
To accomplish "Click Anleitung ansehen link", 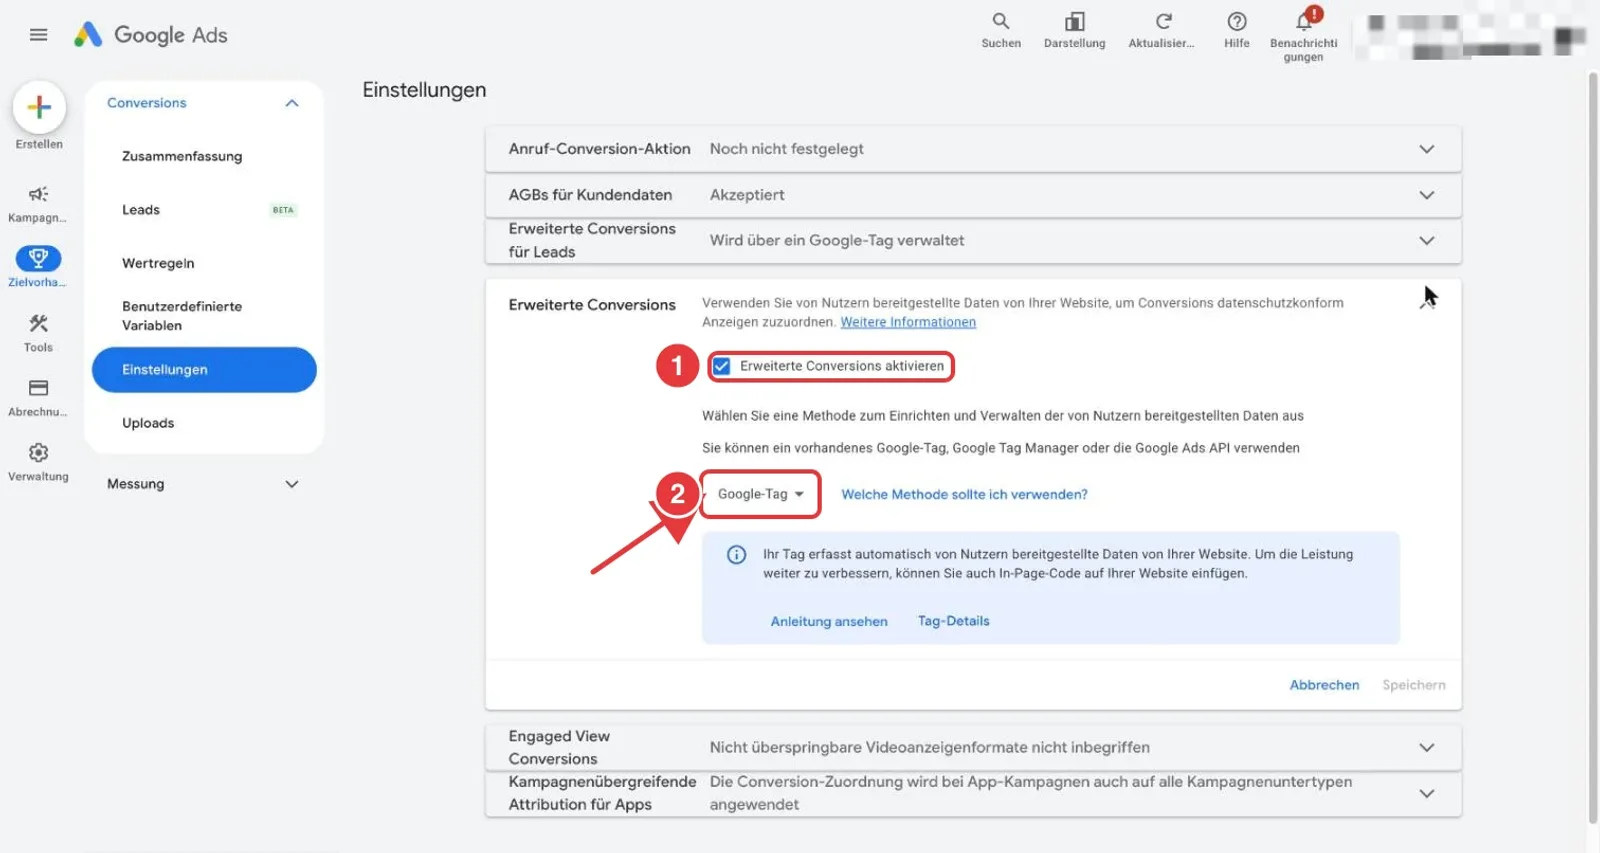I will tap(829, 621).
